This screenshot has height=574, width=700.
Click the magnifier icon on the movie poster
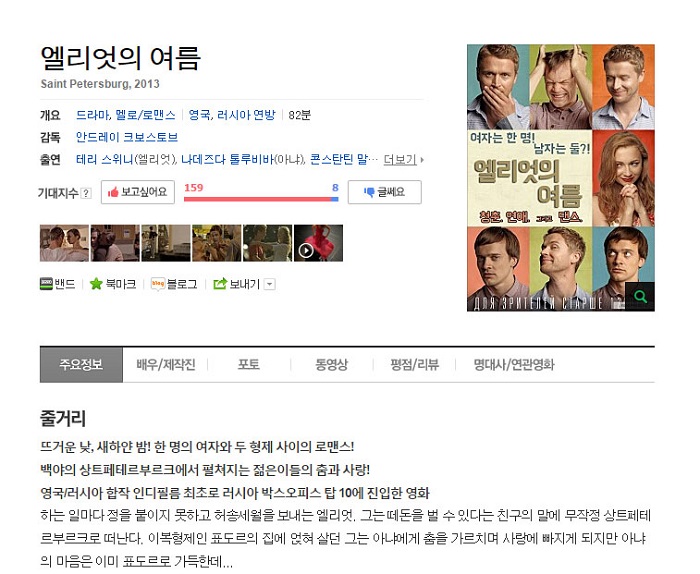pyautogui.click(x=640, y=296)
